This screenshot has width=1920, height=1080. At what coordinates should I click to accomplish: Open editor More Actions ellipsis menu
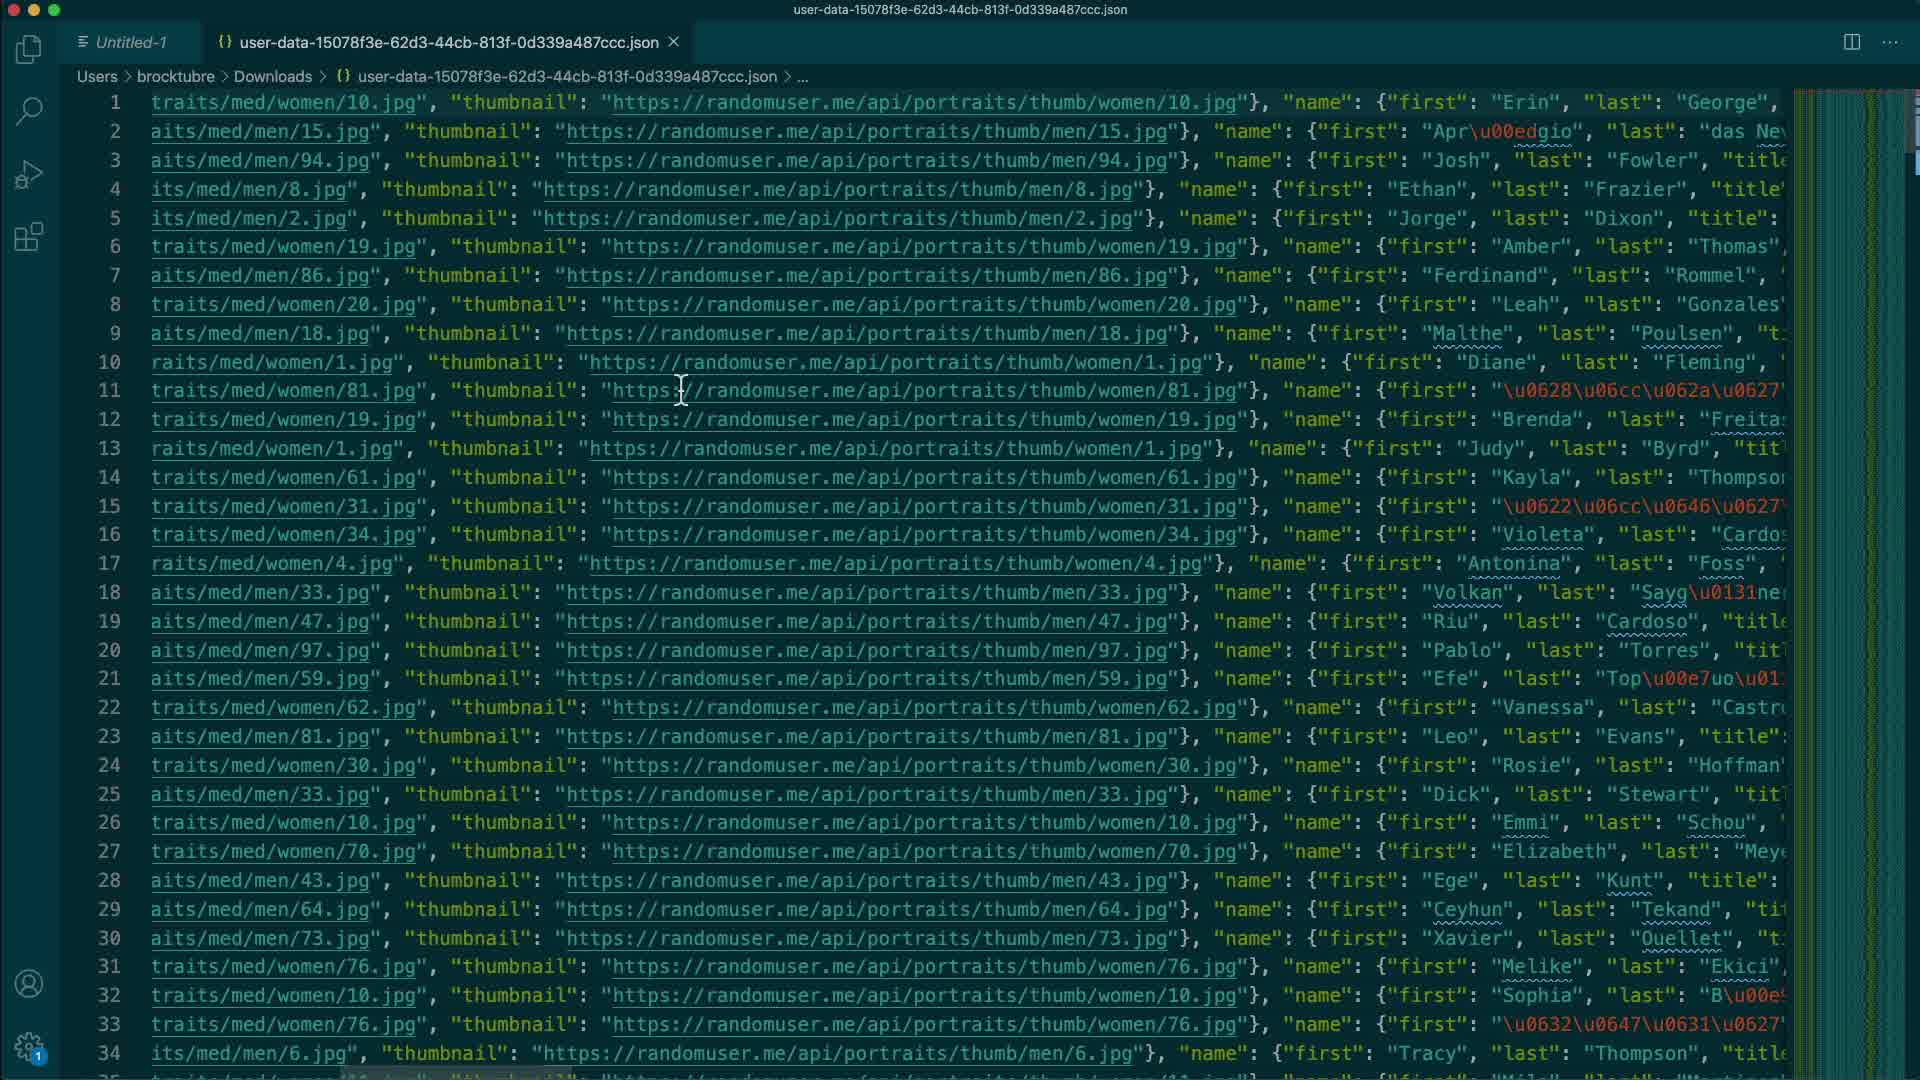[1890, 42]
